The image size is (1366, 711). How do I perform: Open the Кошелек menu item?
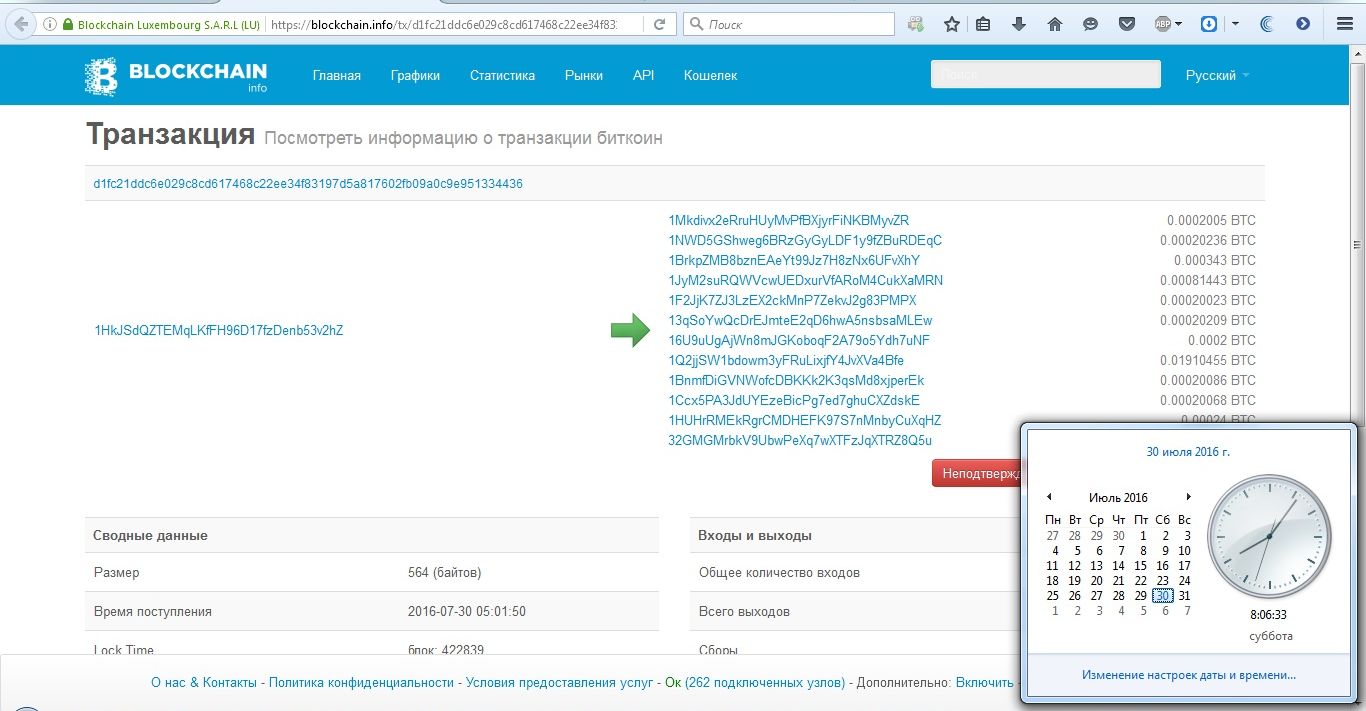710,75
